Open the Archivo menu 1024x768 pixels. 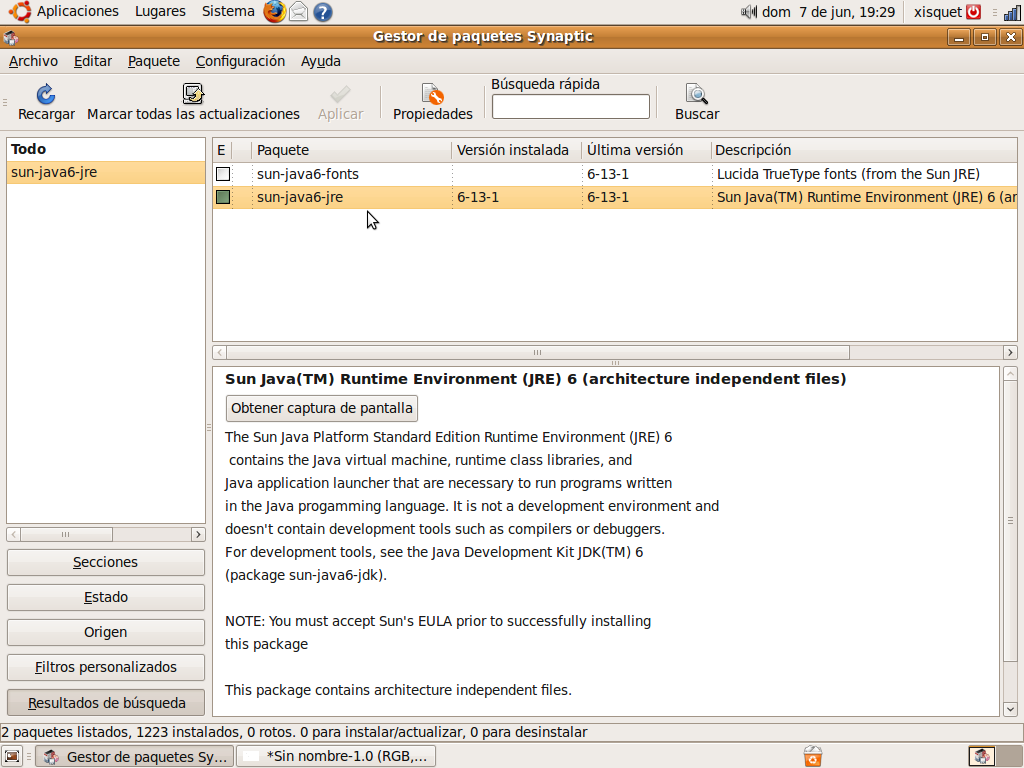click(33, 61)
